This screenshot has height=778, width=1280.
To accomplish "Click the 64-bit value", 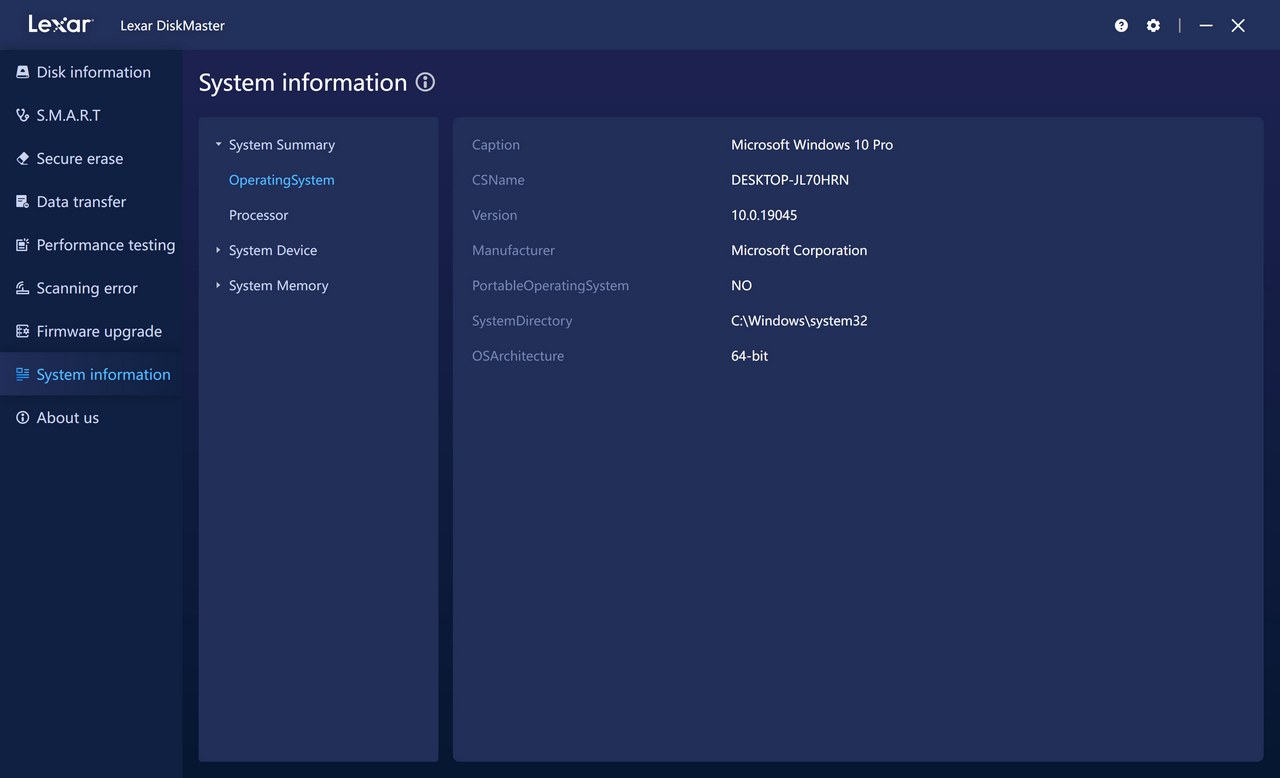I will pyautogui.click(x=750, y=356).
